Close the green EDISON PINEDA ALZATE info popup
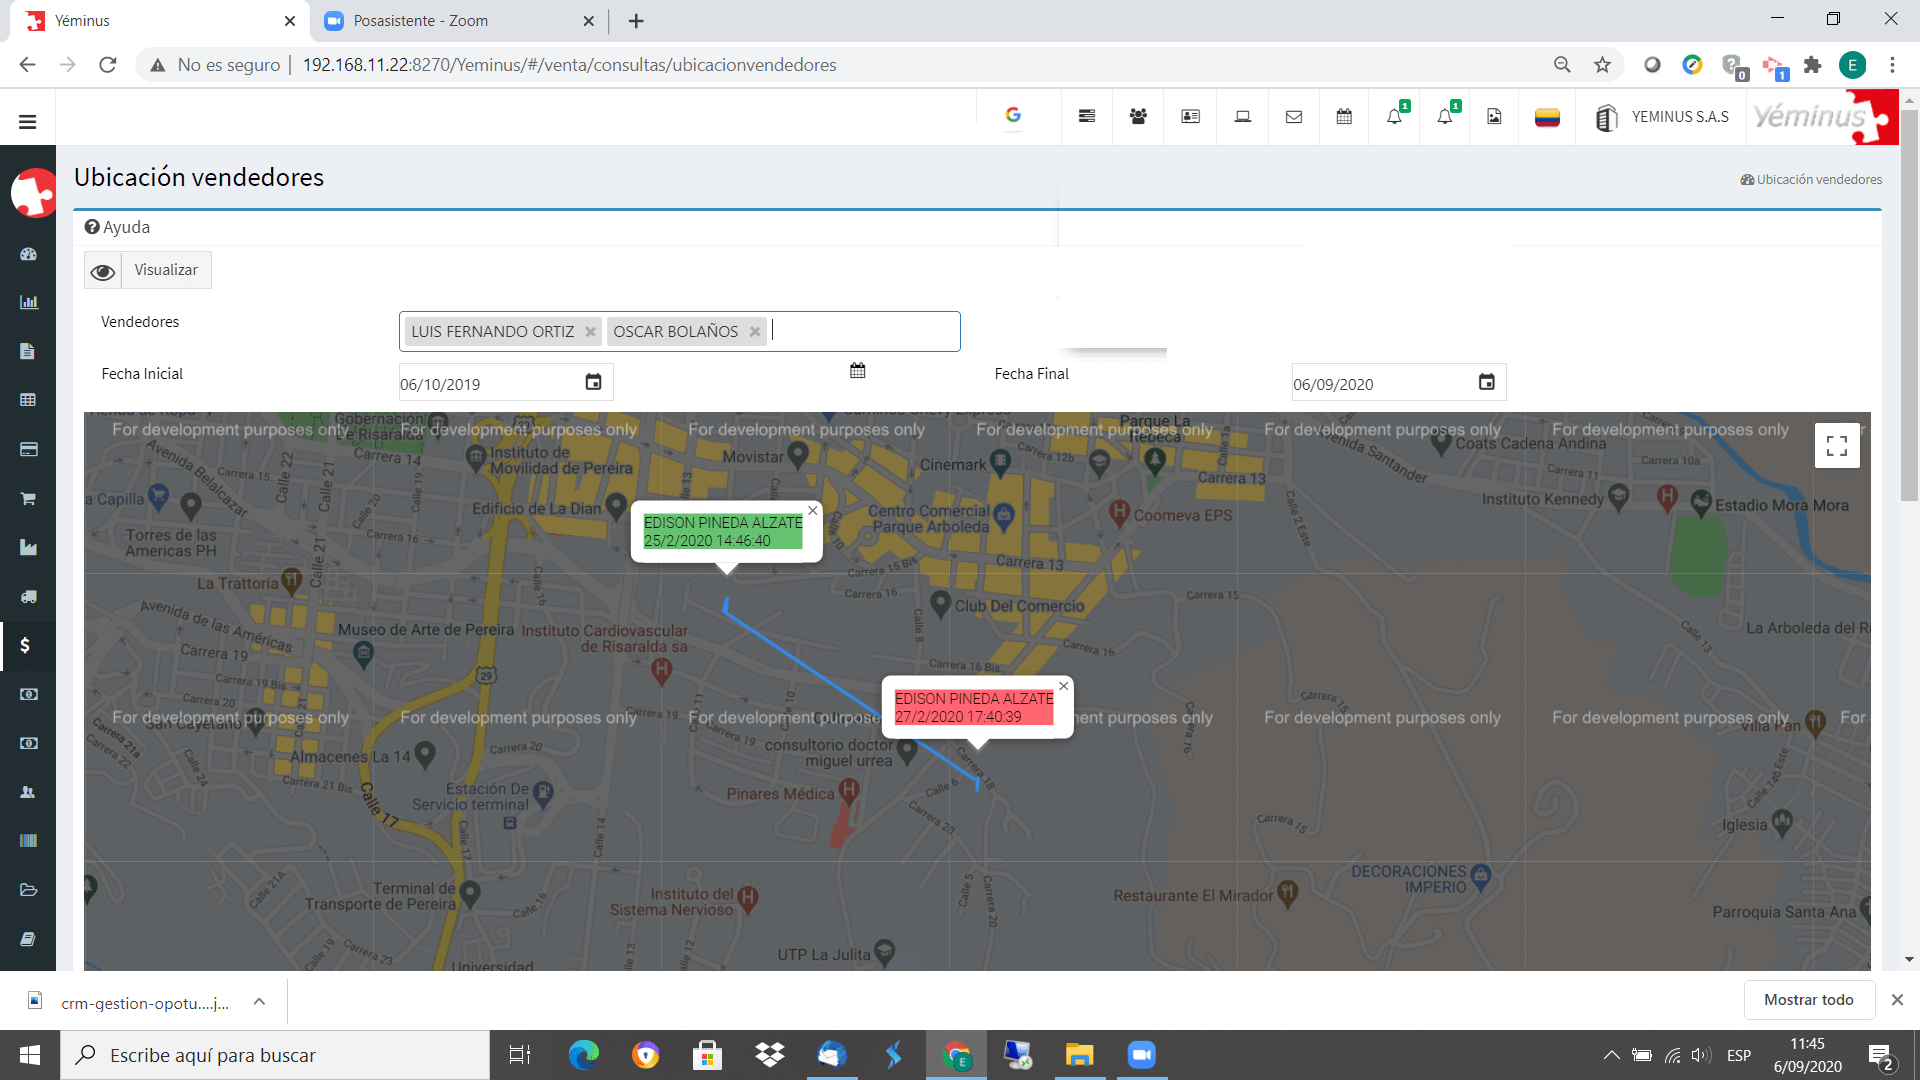Image resolution: width=1920 pixels, height=1080 pixels. click(x=813, y=511)
